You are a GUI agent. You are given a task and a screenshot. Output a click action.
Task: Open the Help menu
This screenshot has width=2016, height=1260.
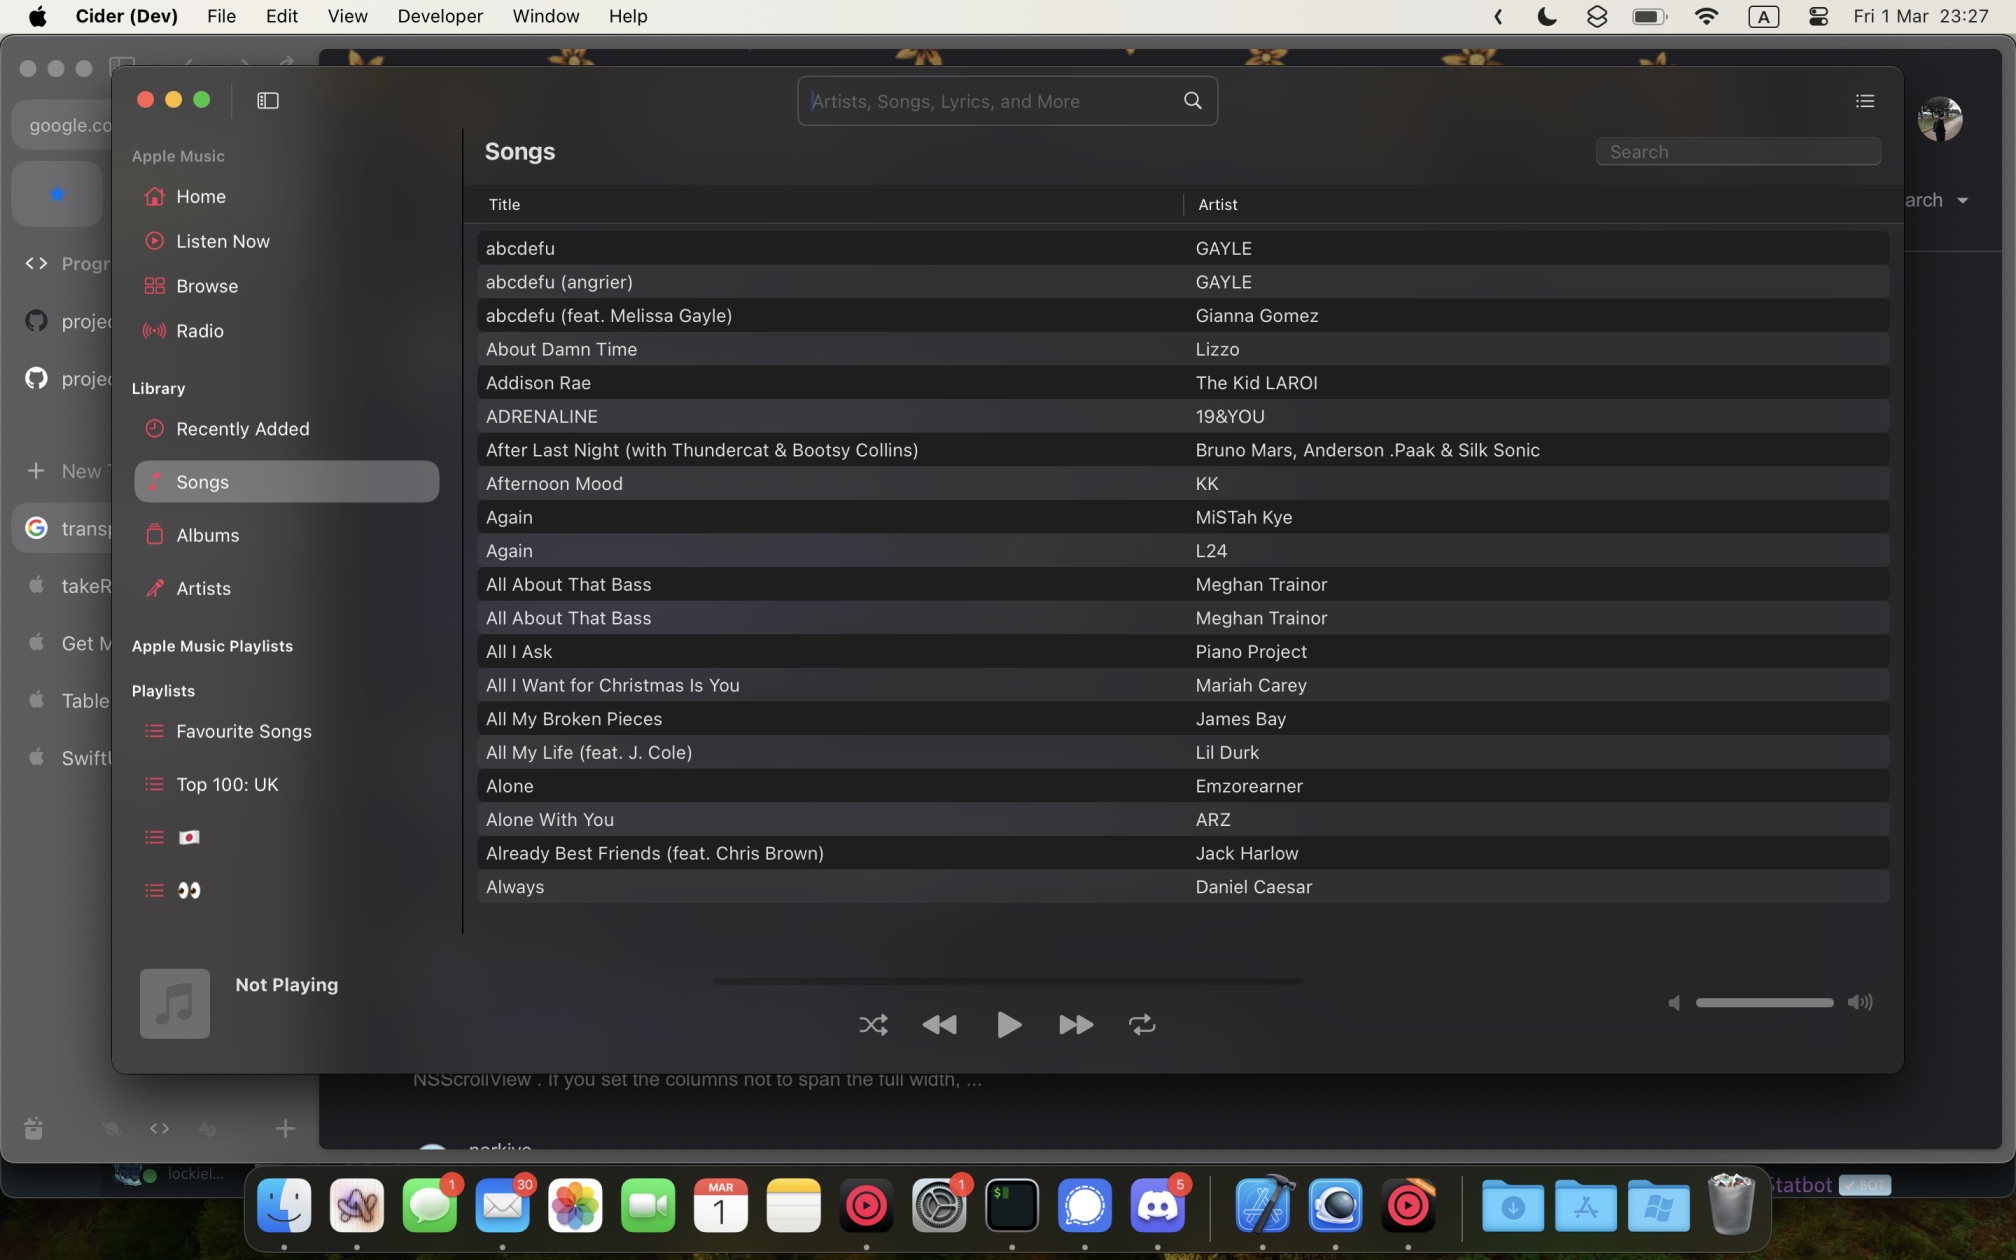[x=628, y=16]
